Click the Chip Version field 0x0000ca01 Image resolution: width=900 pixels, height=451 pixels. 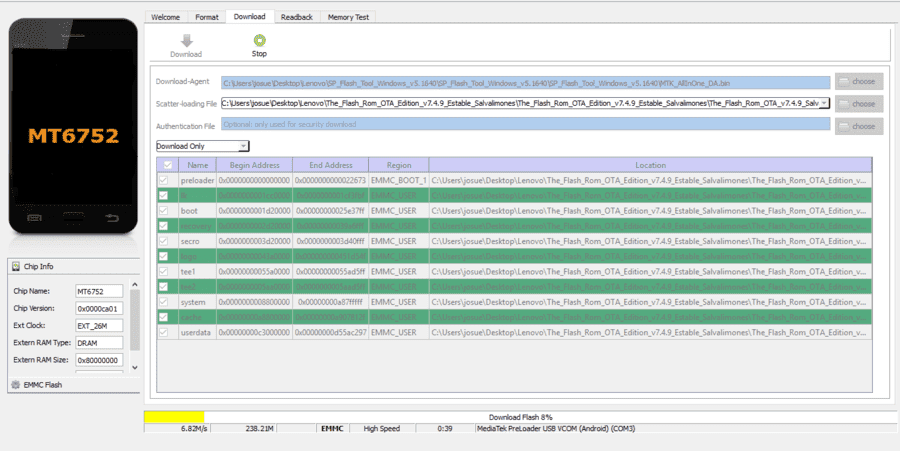pyautogui.click(x=99, y=309)
